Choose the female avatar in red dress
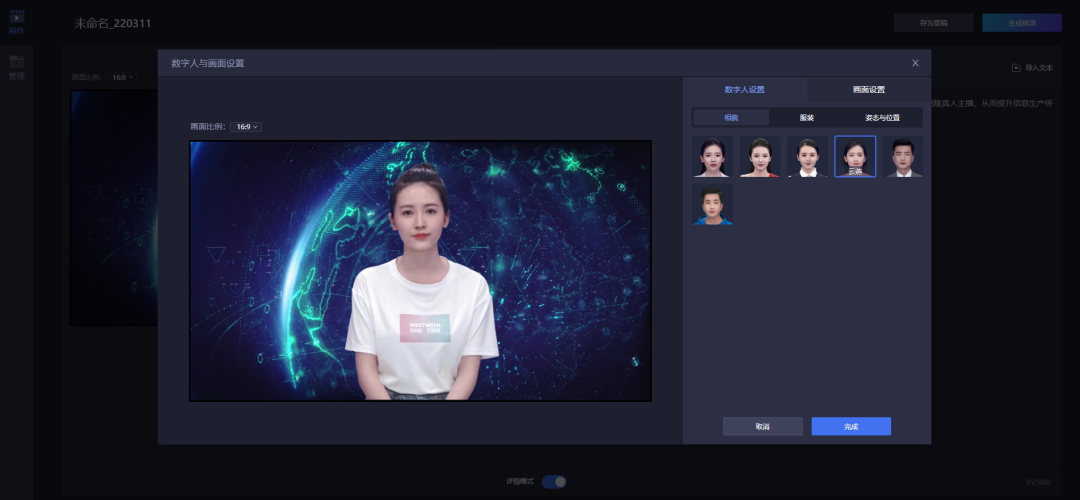 [760, 156]
